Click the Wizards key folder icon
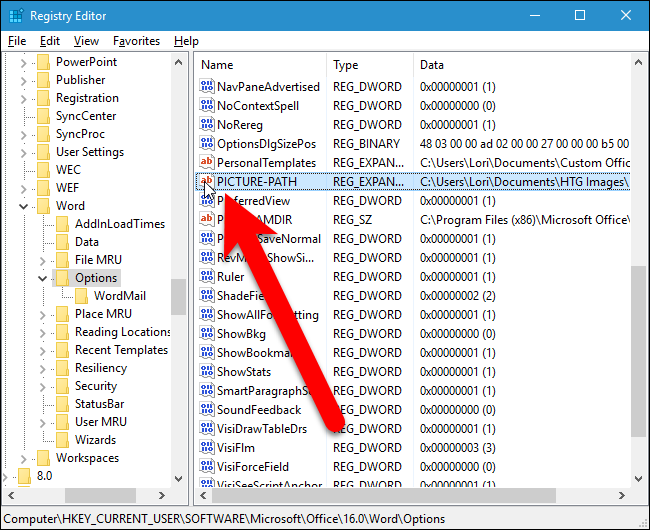The height and width of the screenshot is (530, 650). pos(63,440)
